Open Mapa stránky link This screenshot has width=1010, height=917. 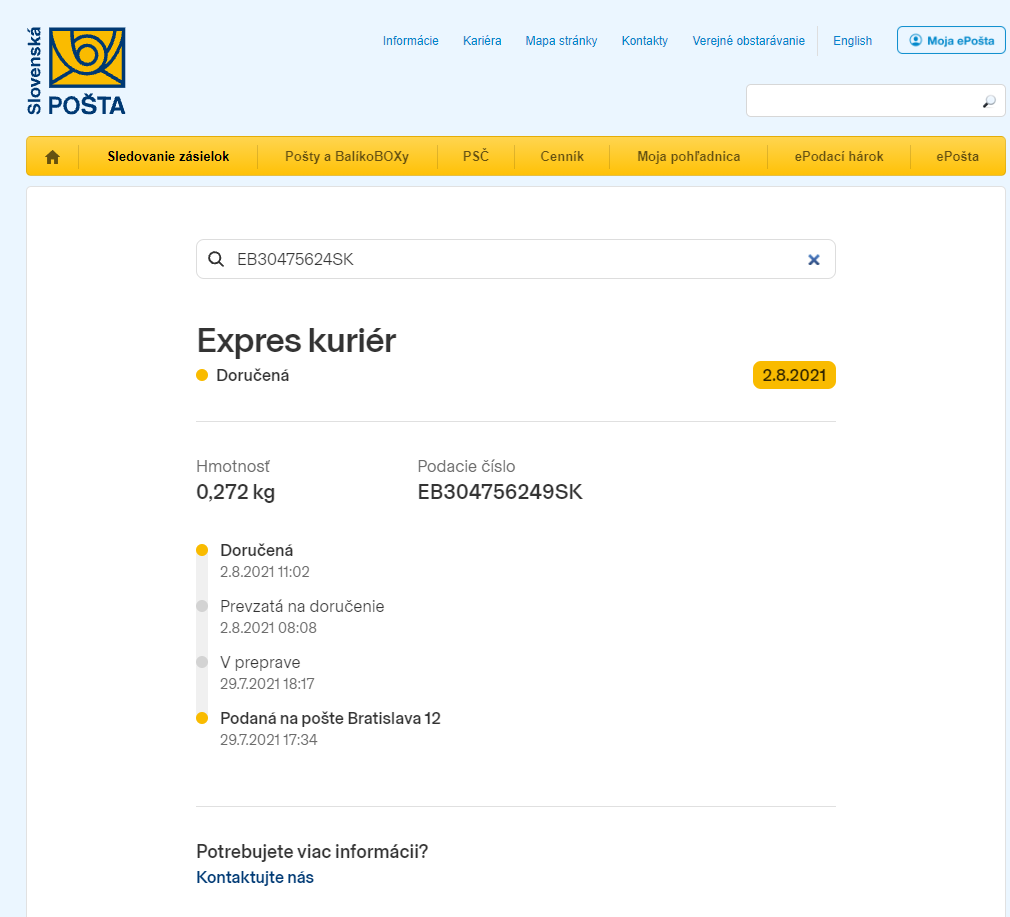[561, 41]
